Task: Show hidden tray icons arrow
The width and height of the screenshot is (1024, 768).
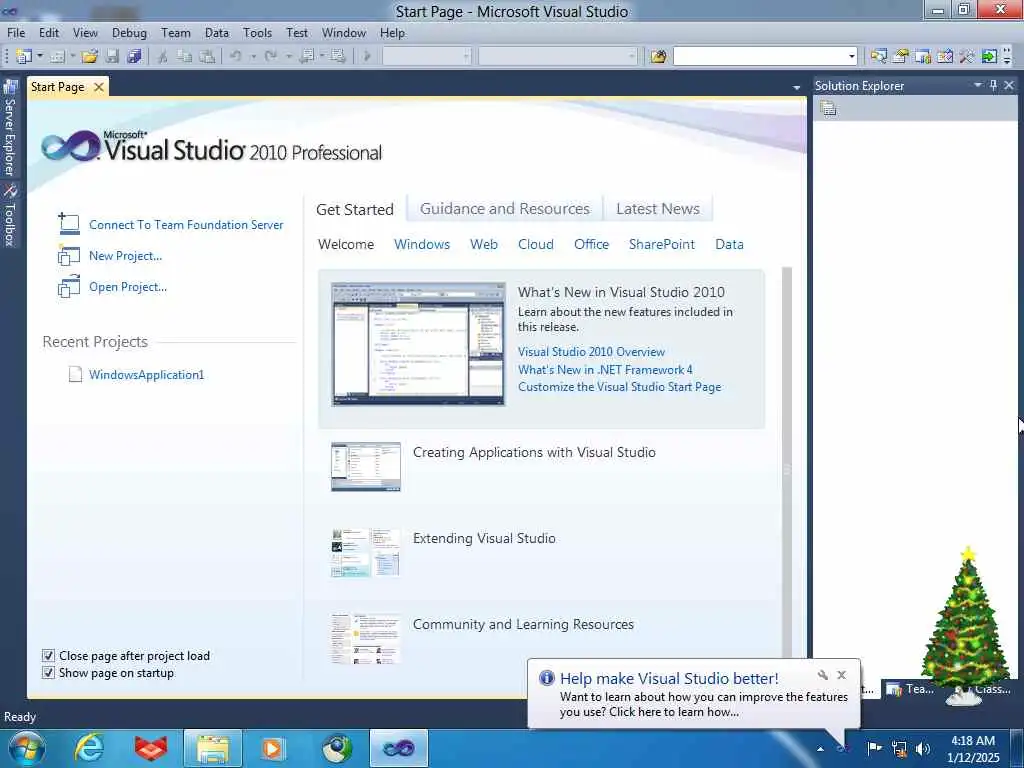Action: [820, 749]
